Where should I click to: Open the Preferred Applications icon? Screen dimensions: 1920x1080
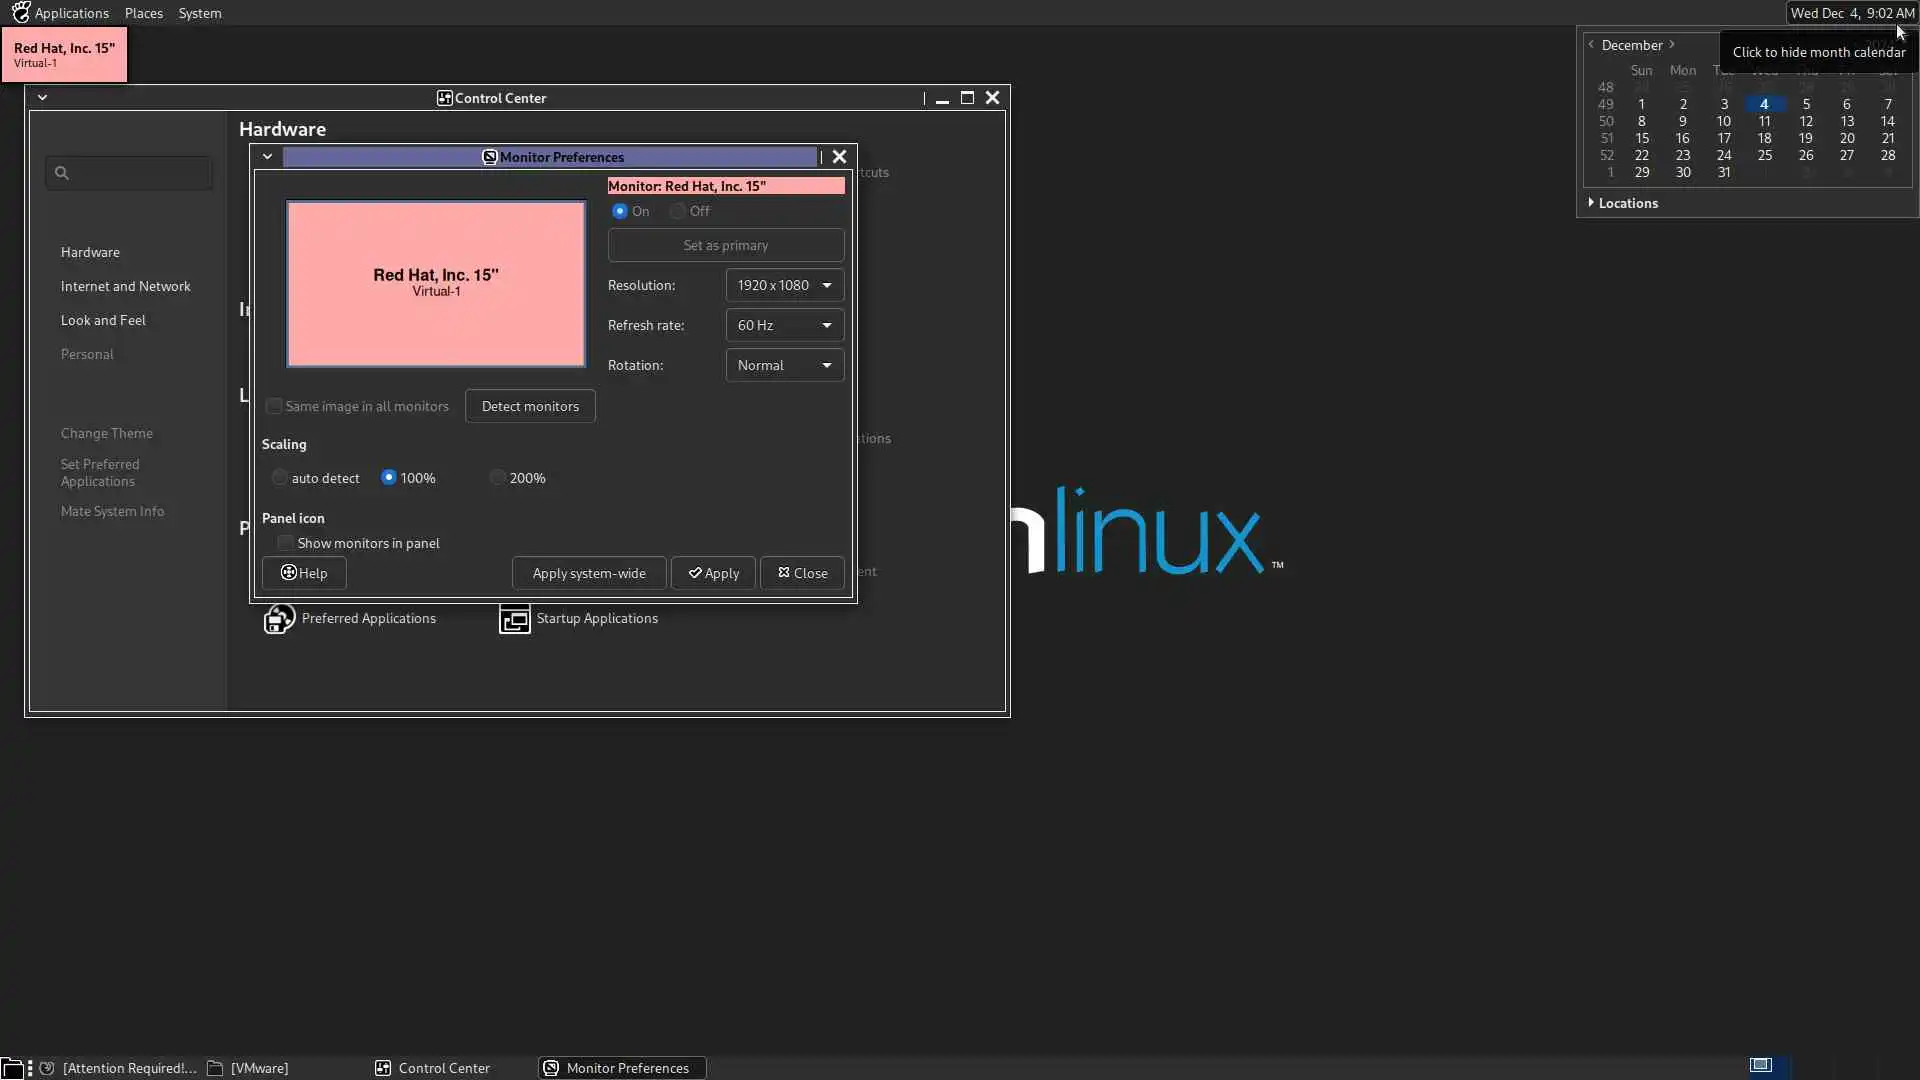[x=279, y=619]
